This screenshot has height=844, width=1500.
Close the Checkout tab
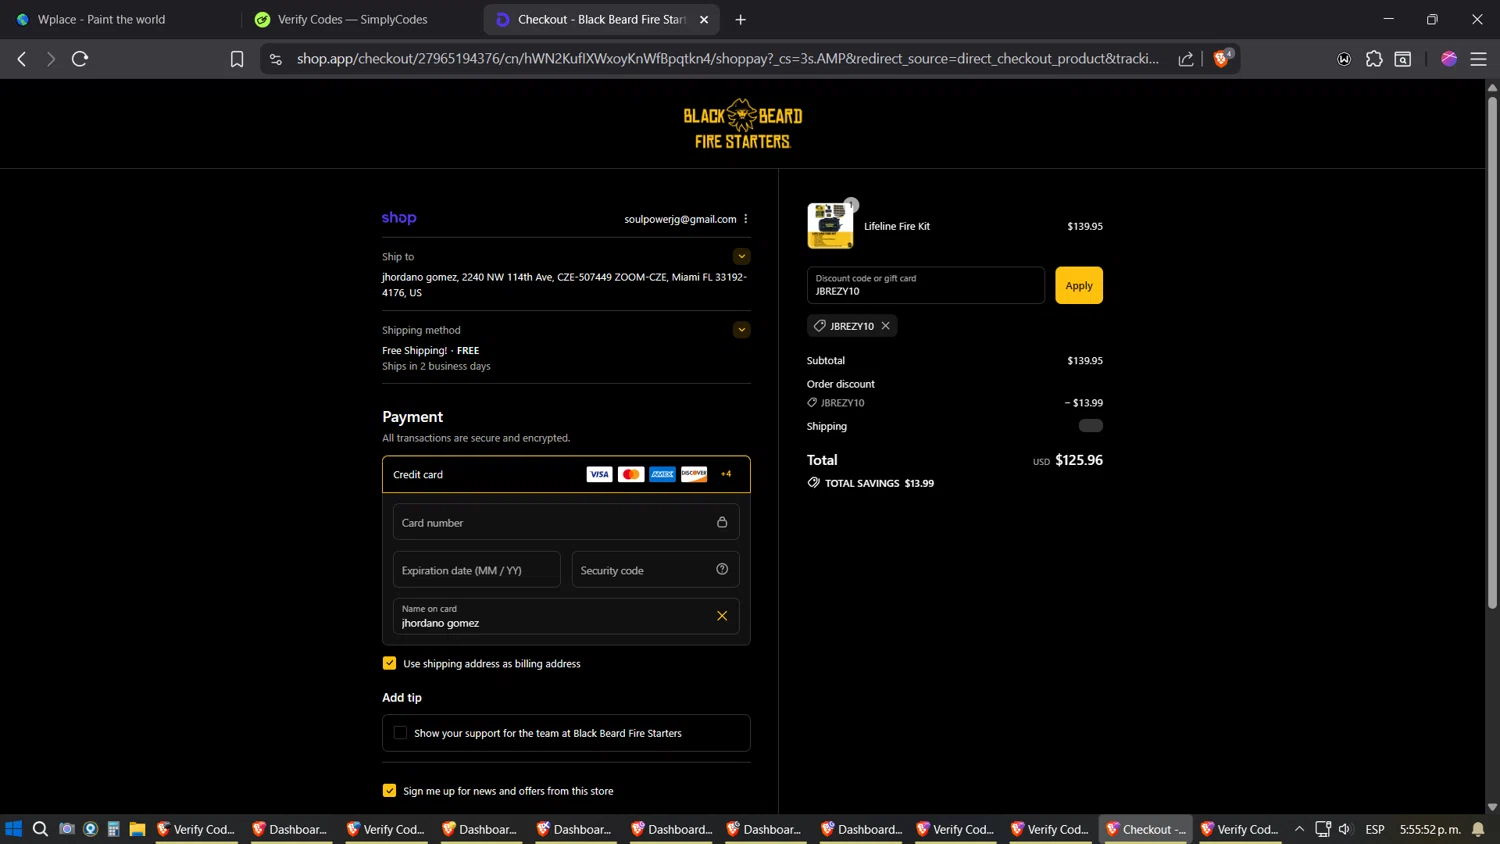point(704,19)
